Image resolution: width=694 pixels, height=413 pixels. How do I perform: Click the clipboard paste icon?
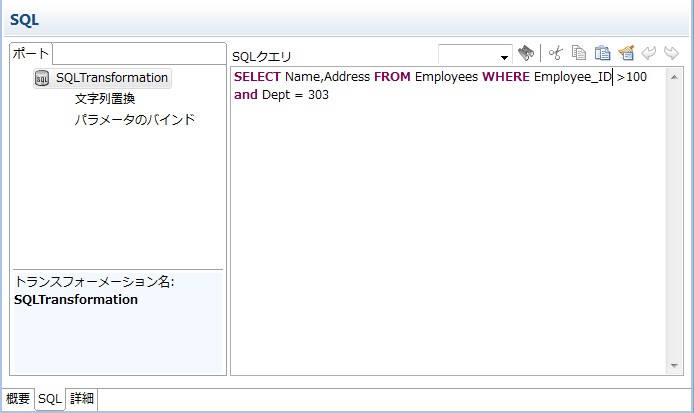click(x=602, y=53)
